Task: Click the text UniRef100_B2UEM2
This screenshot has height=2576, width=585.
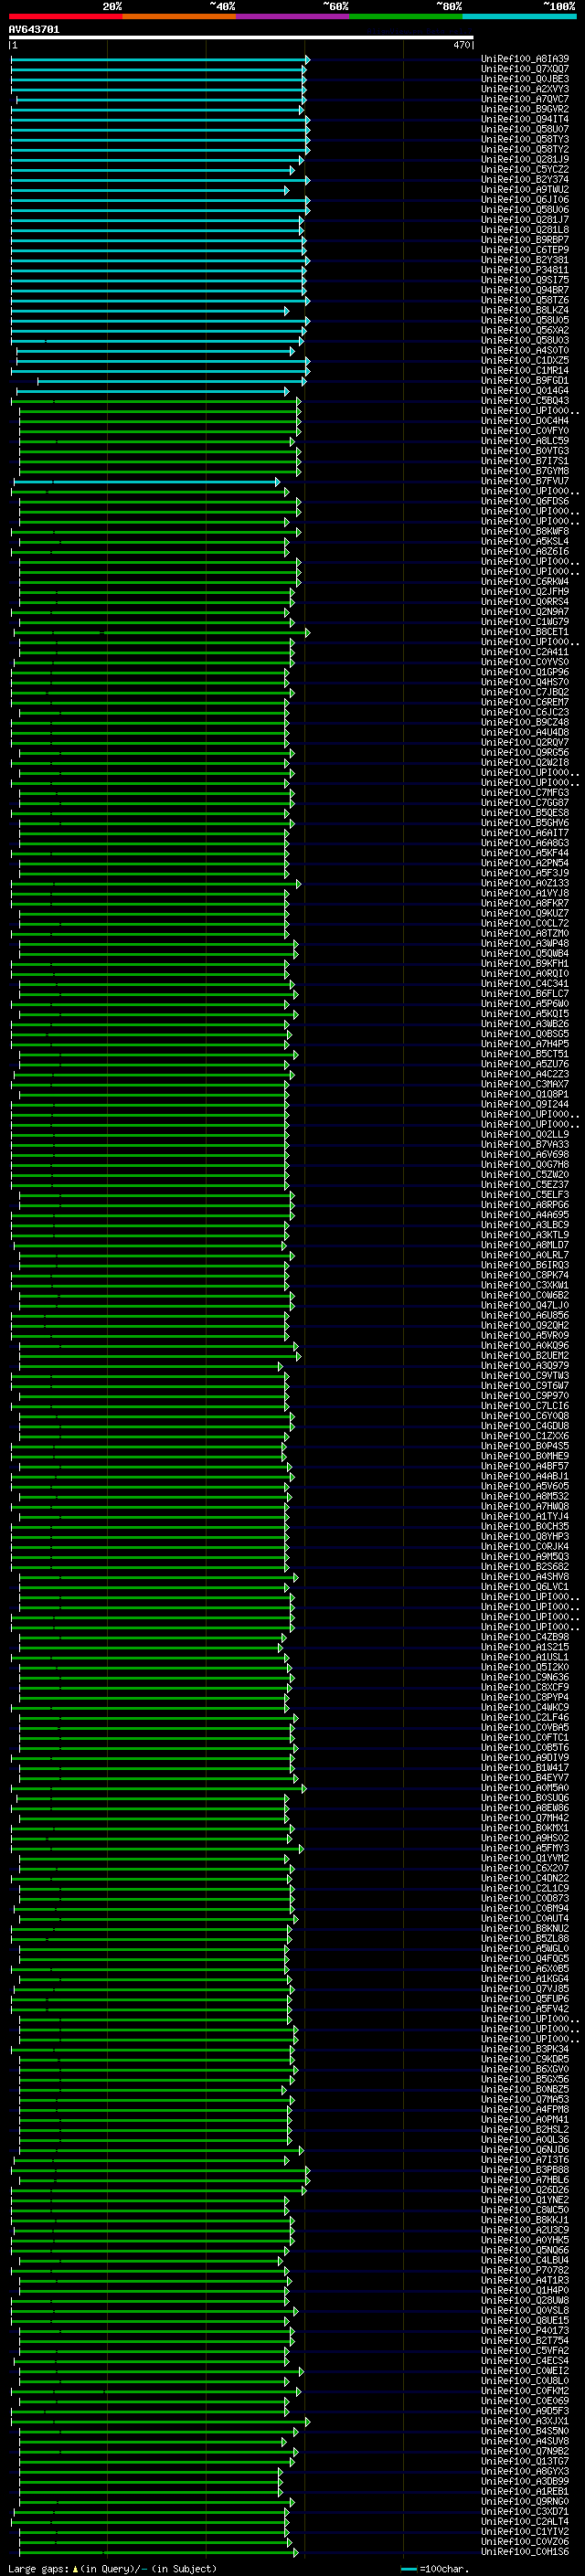Action: pos(525,1356)
